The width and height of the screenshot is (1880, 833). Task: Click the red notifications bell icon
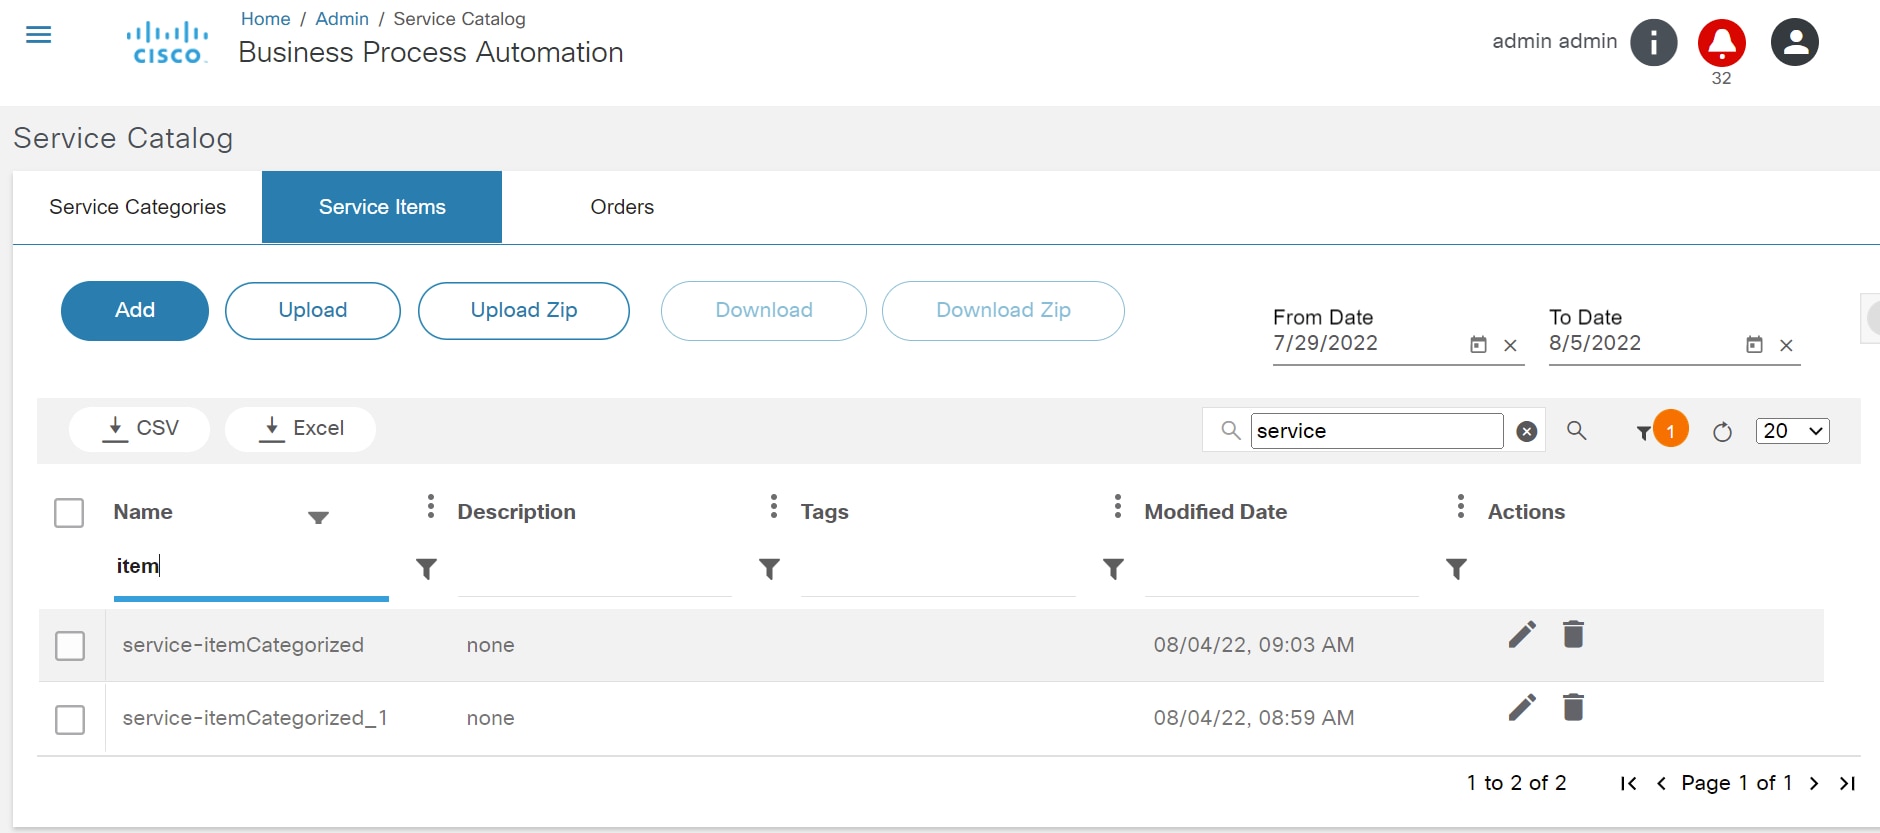point(1721,43)
